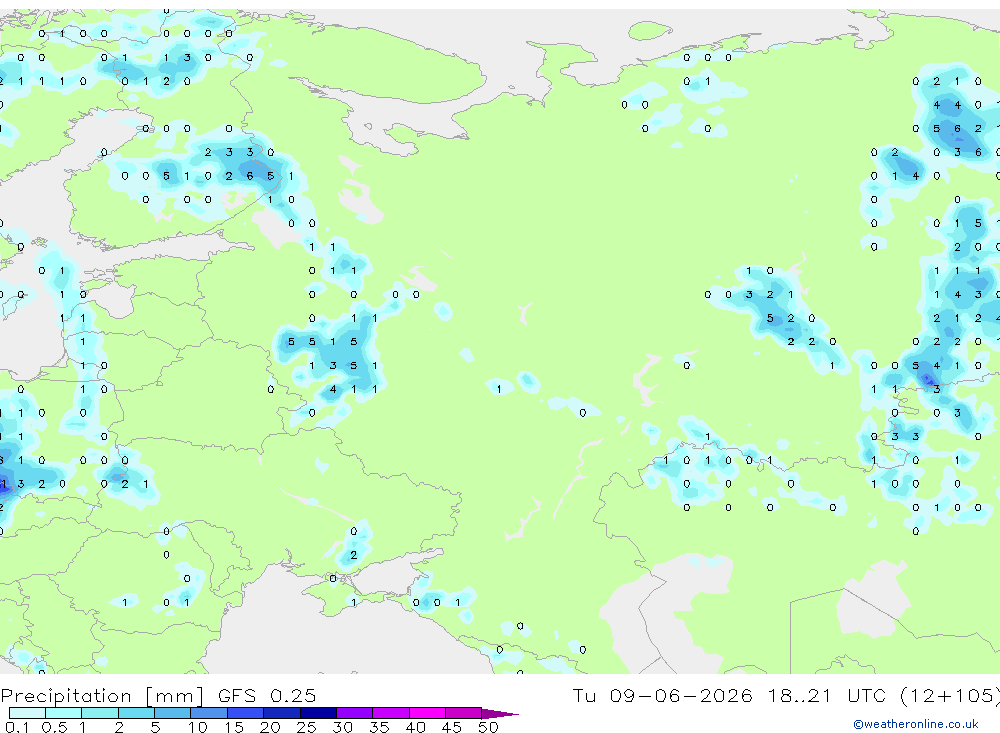
Task: Click the 18..21 UTC (12+105) forecast time
Action: [883, 695]
